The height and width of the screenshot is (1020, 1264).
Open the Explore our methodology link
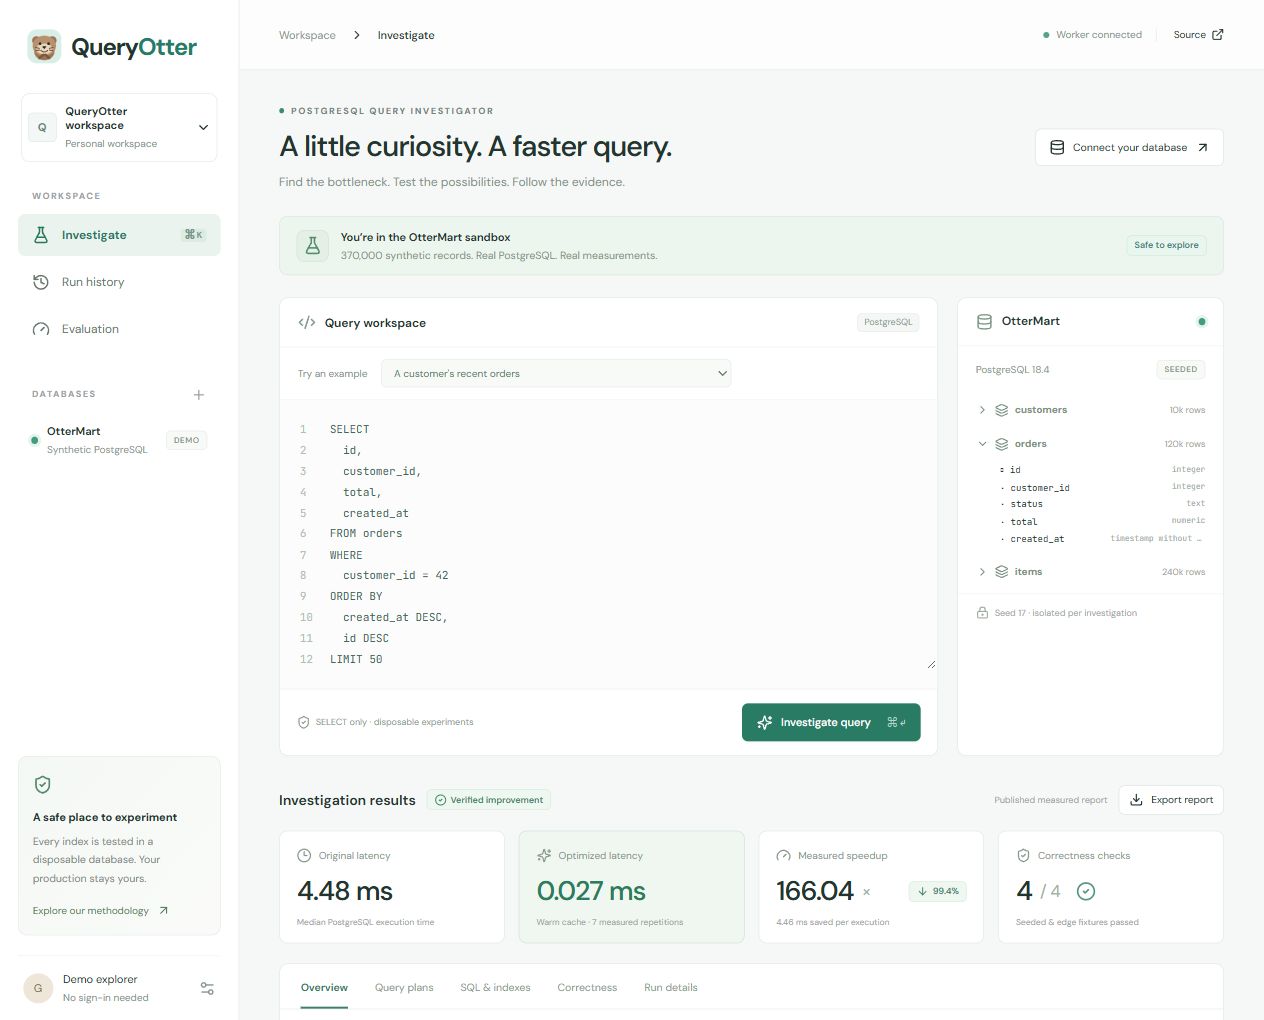point(100,910)
